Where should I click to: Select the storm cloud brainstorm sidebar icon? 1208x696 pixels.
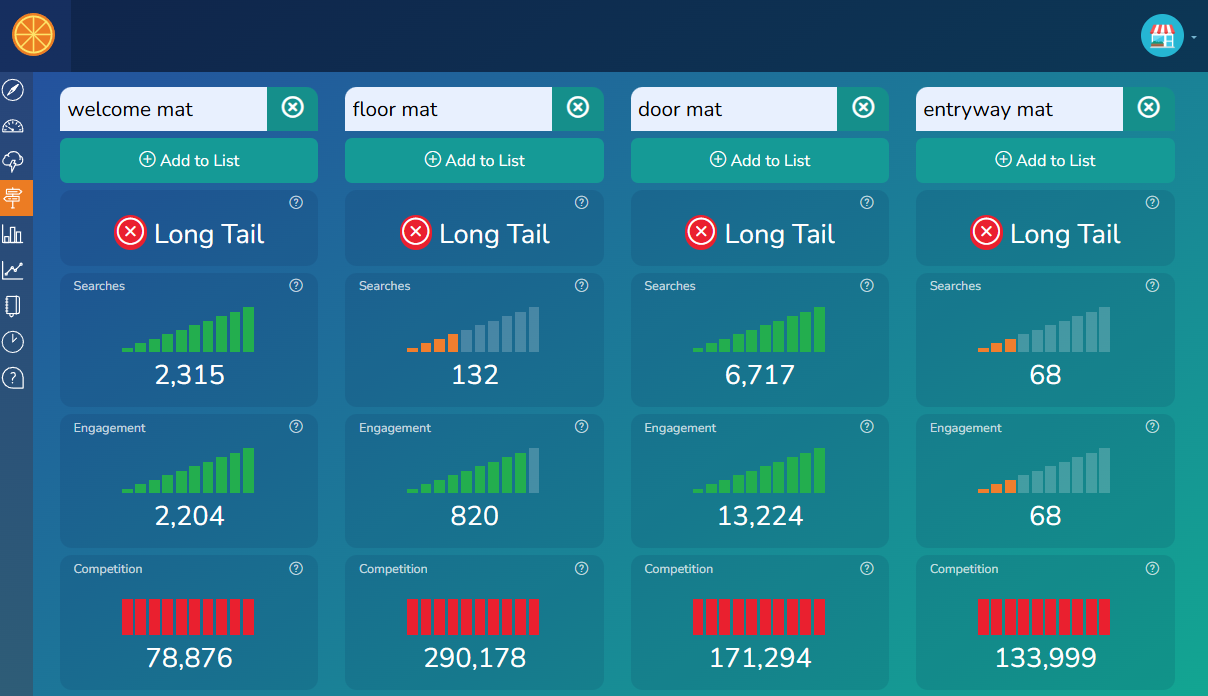point(13,162)
